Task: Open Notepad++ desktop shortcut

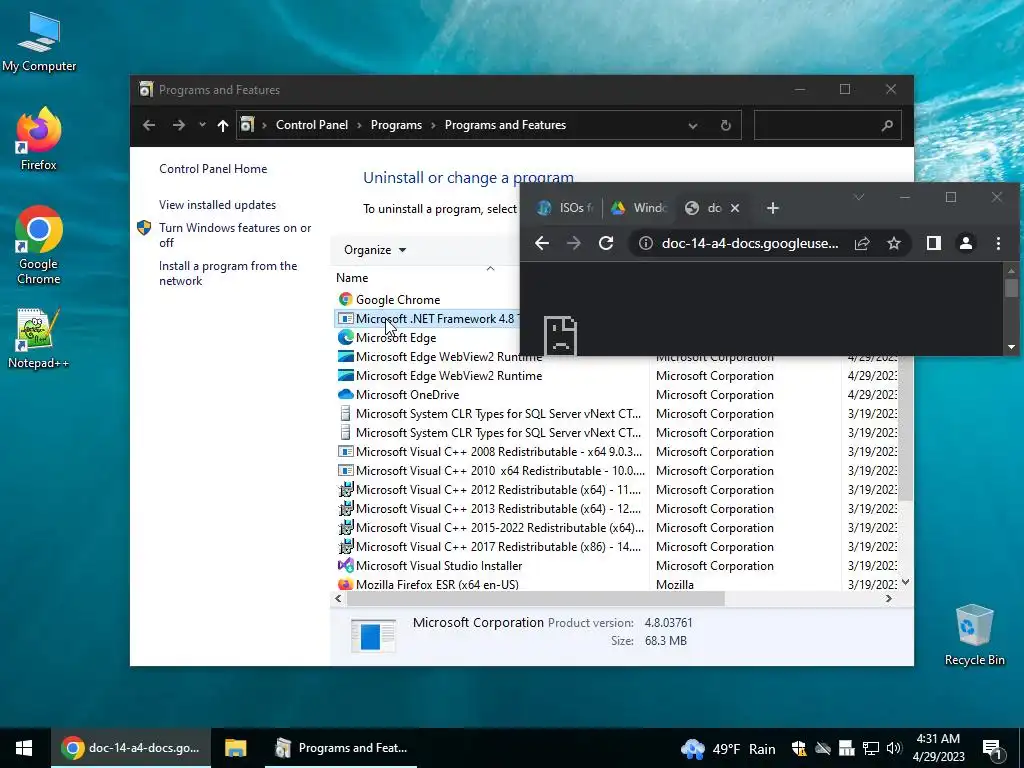Action: 39,338
